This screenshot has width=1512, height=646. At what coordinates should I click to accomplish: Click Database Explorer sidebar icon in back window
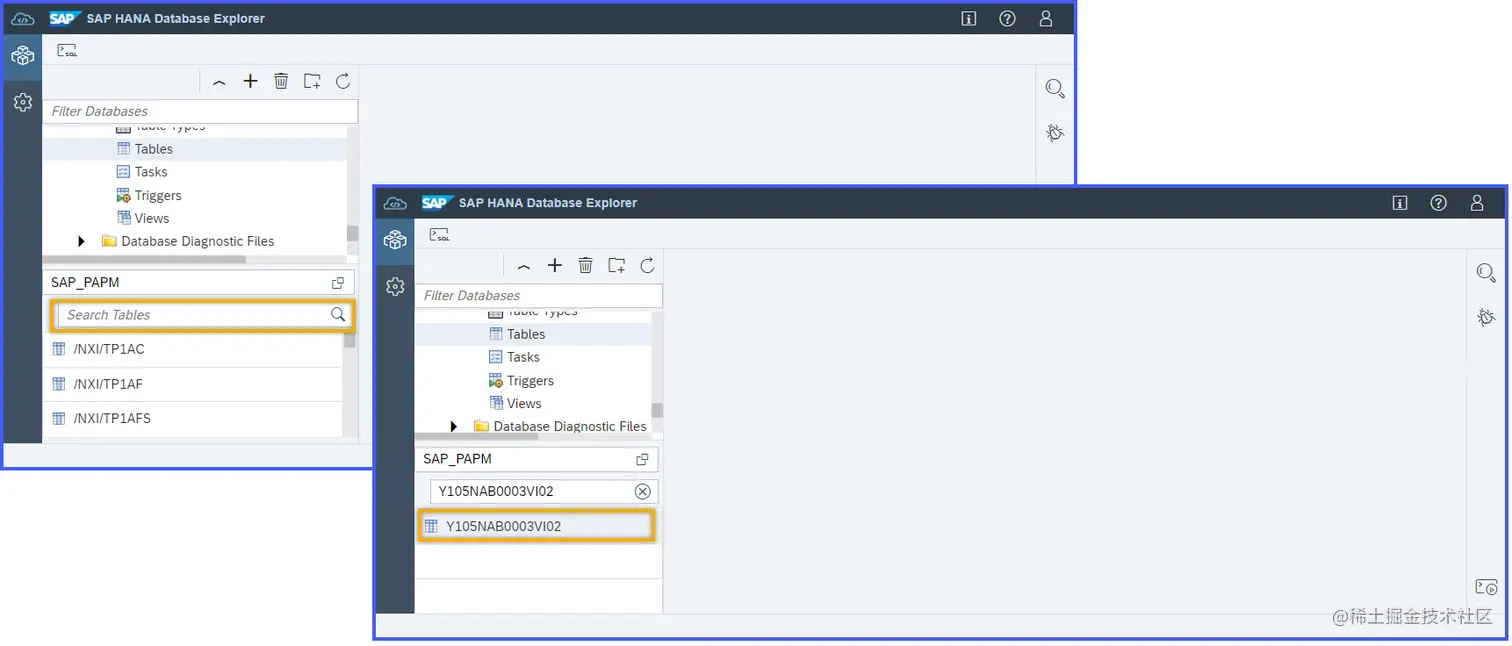tap(22, 56)
